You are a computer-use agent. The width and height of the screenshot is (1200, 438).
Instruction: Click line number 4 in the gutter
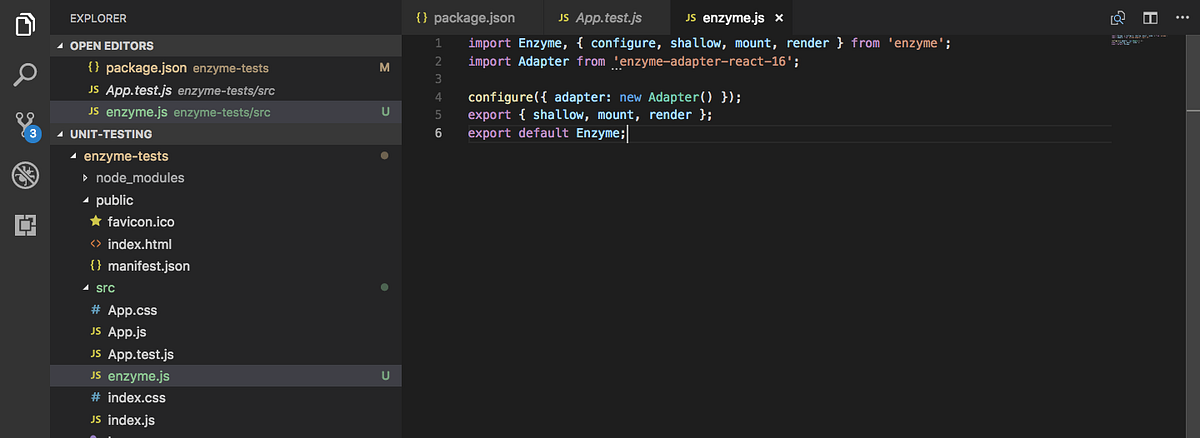(438, 97)
